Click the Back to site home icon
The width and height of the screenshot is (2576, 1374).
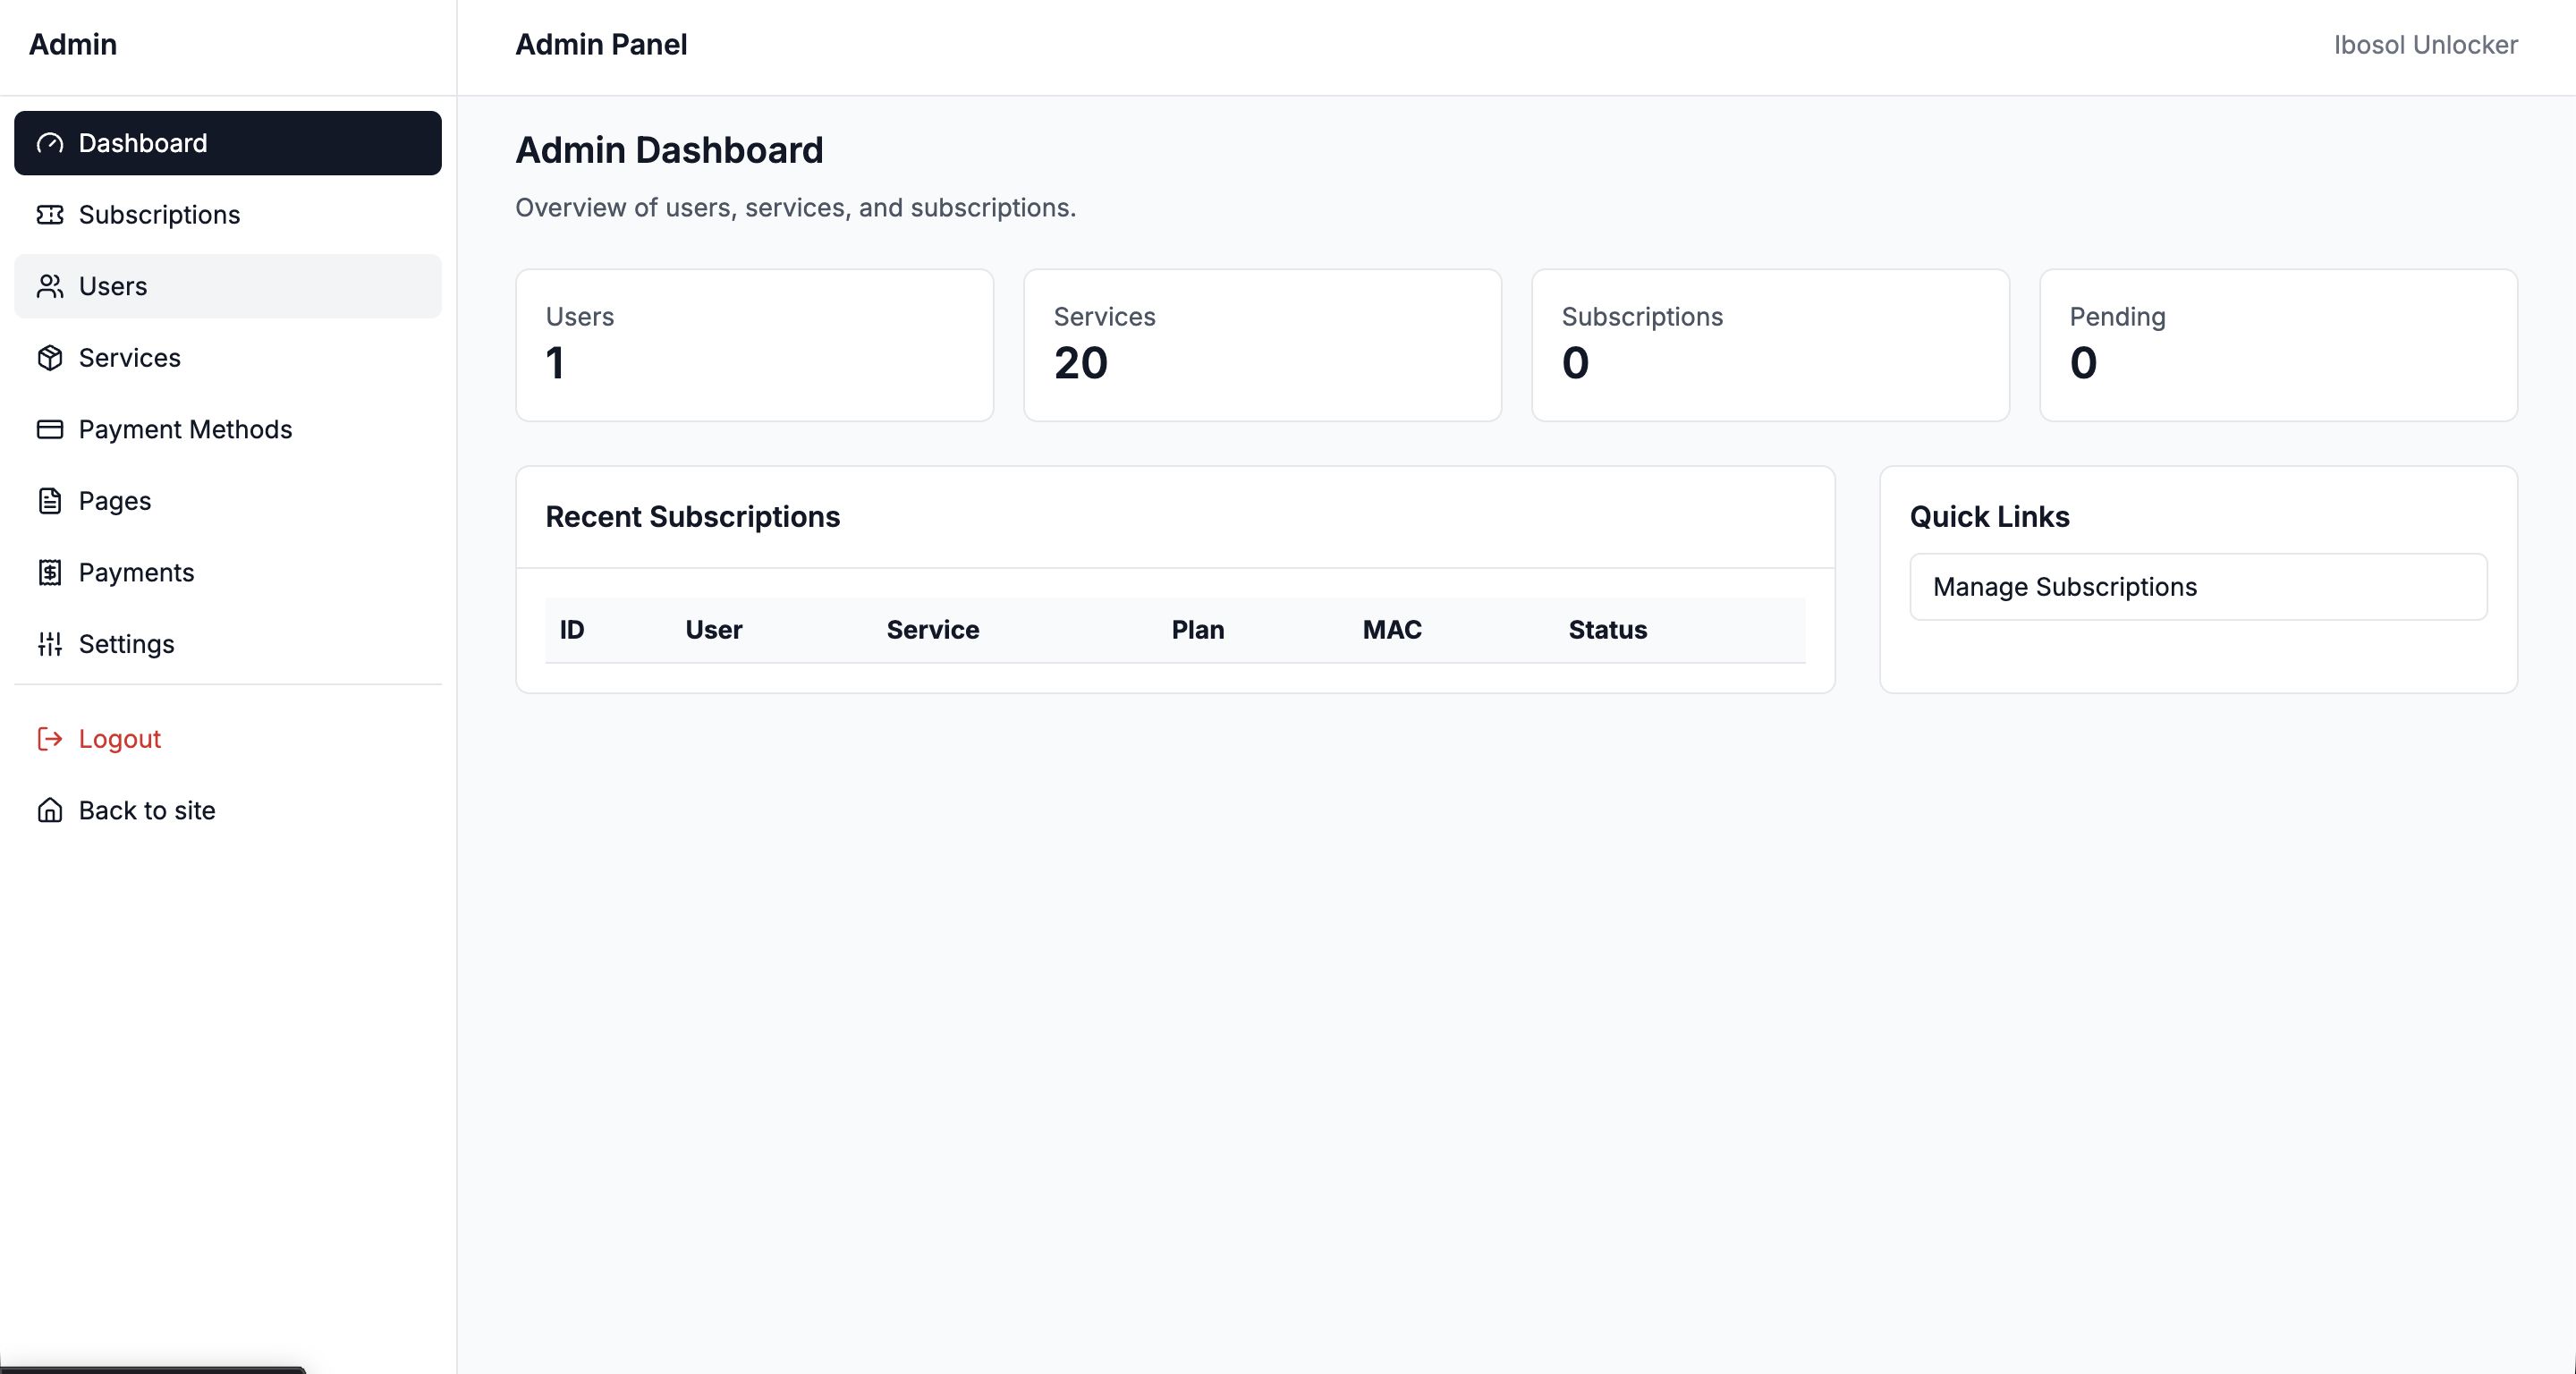50,811
